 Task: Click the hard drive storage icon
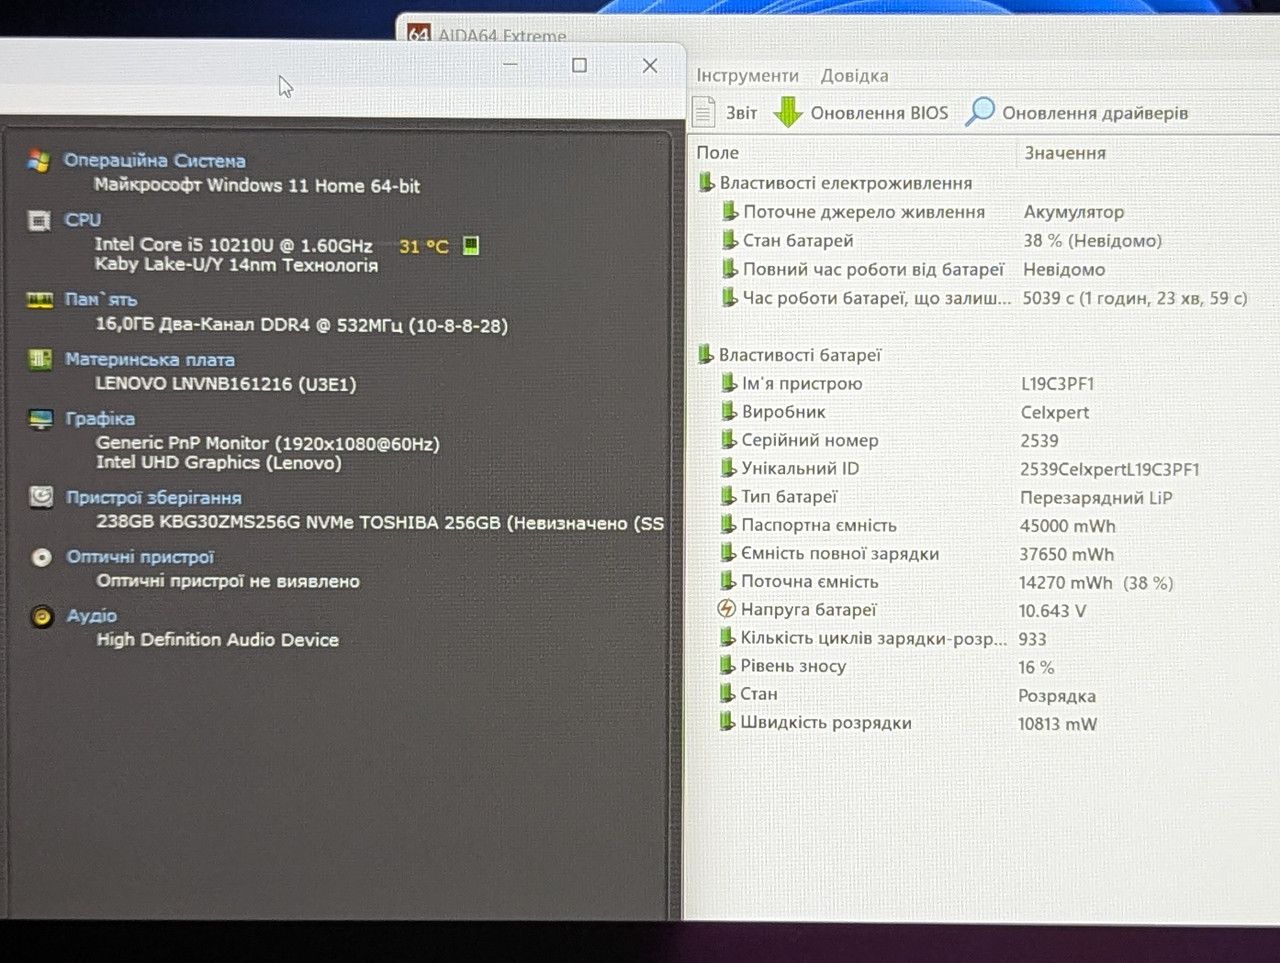click(x=41, y=497)
